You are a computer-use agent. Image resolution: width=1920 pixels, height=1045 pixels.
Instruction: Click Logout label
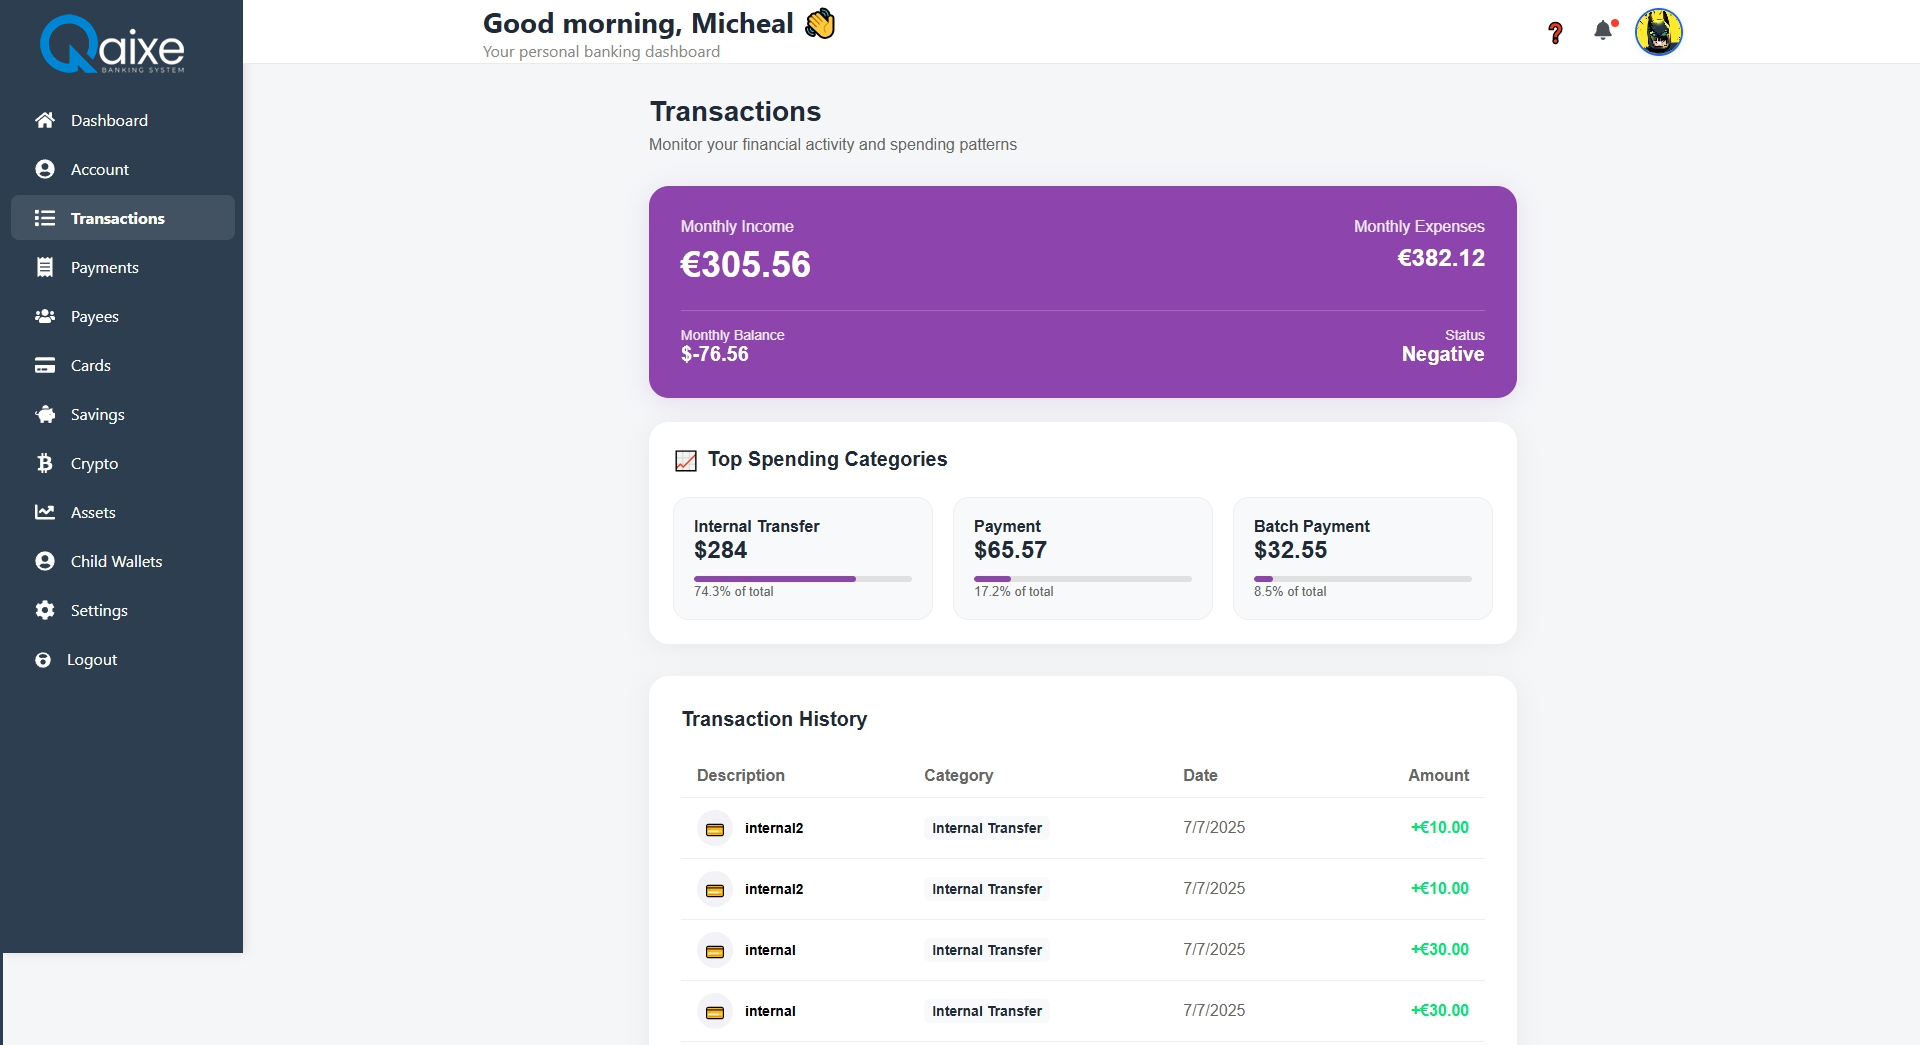[x=92, y=659]
